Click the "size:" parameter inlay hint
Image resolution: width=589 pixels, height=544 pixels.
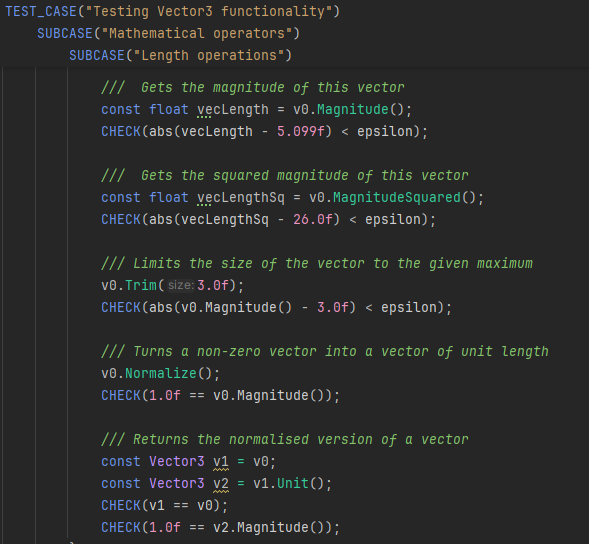(181, 286)
